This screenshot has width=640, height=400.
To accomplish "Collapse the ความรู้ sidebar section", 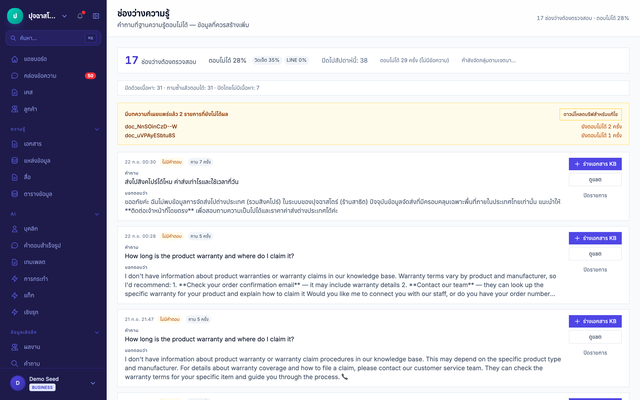I will (97, 129).
